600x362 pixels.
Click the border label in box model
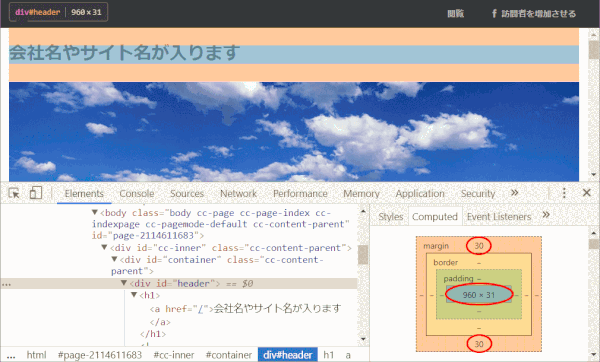[446, 262]
